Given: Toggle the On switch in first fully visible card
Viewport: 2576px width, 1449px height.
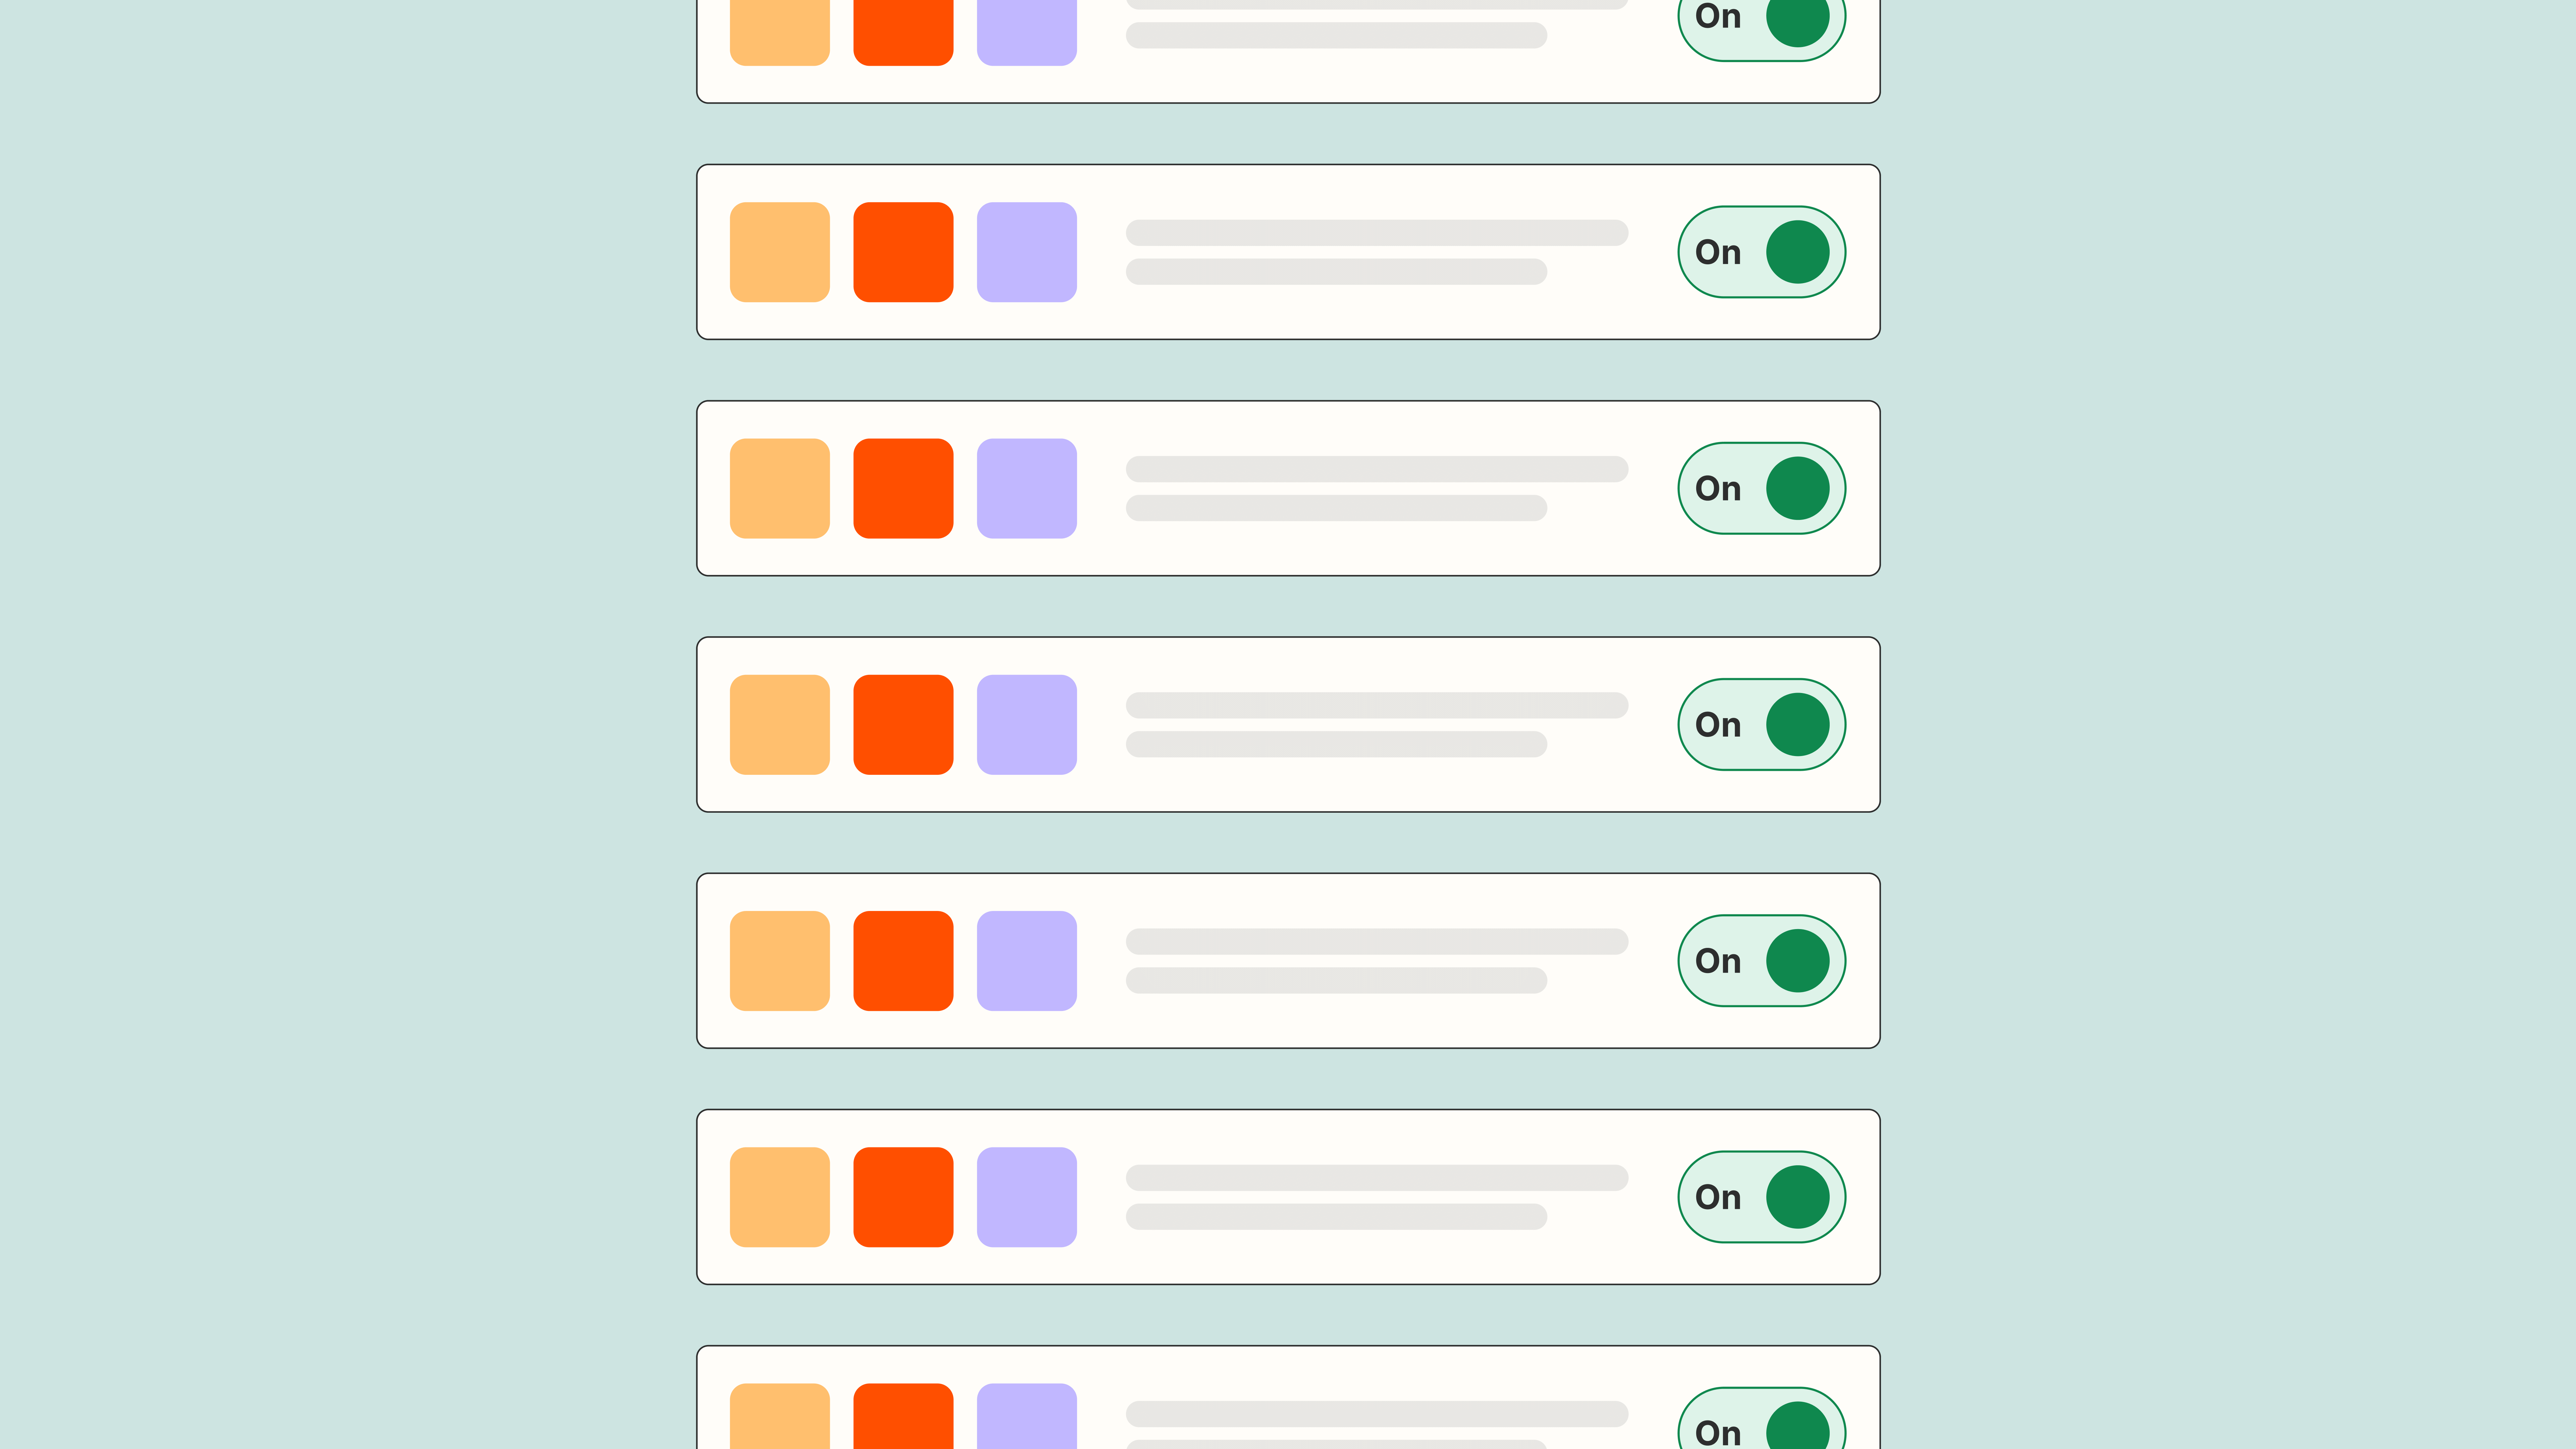Looking at the screenshot, I should click(x=1761, y=252).
